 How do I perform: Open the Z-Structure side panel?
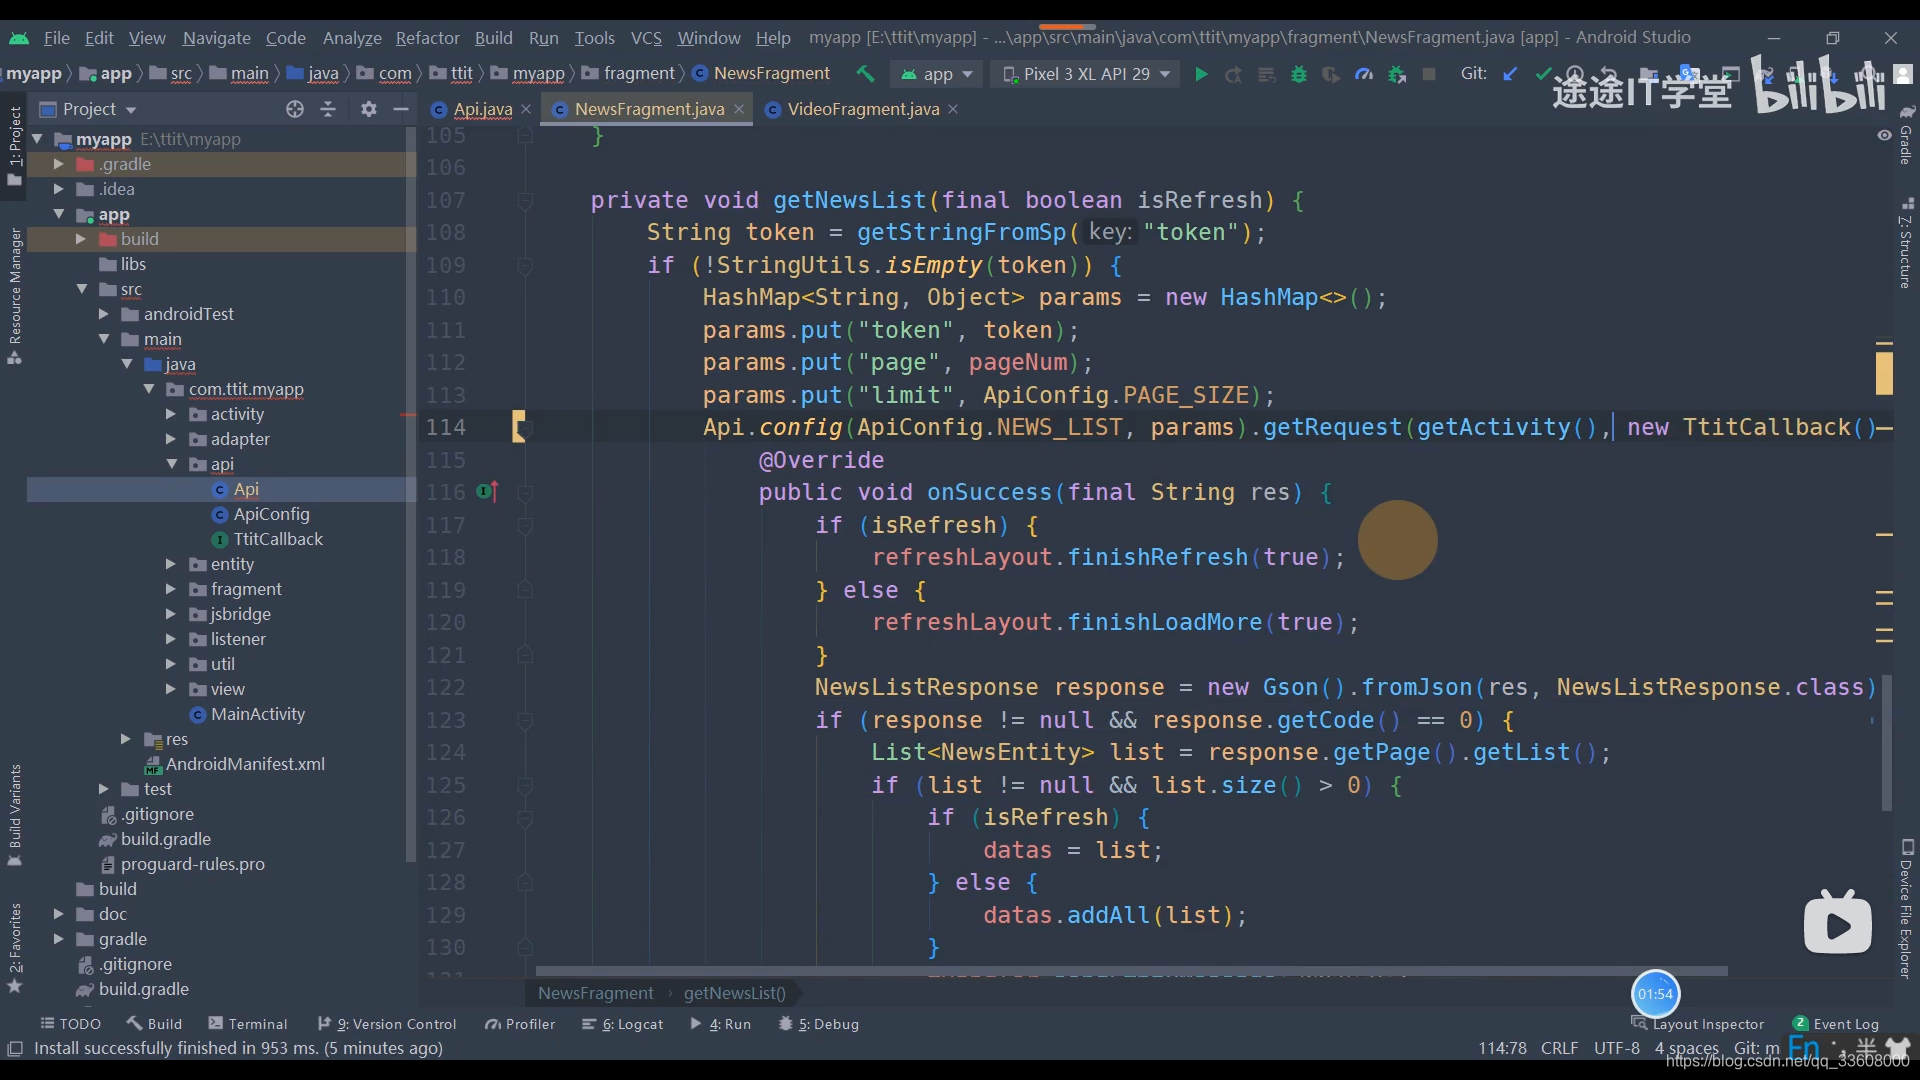[x=1906, y=244]
